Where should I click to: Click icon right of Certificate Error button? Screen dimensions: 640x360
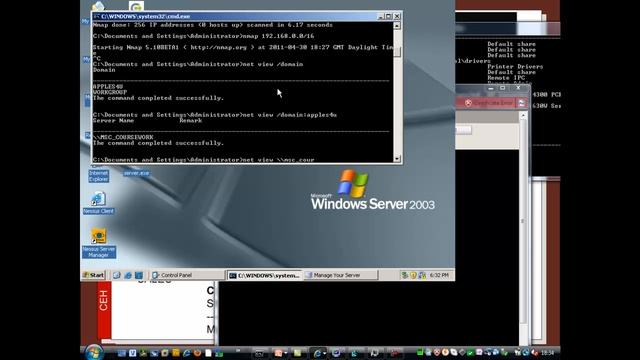(522, 103)
